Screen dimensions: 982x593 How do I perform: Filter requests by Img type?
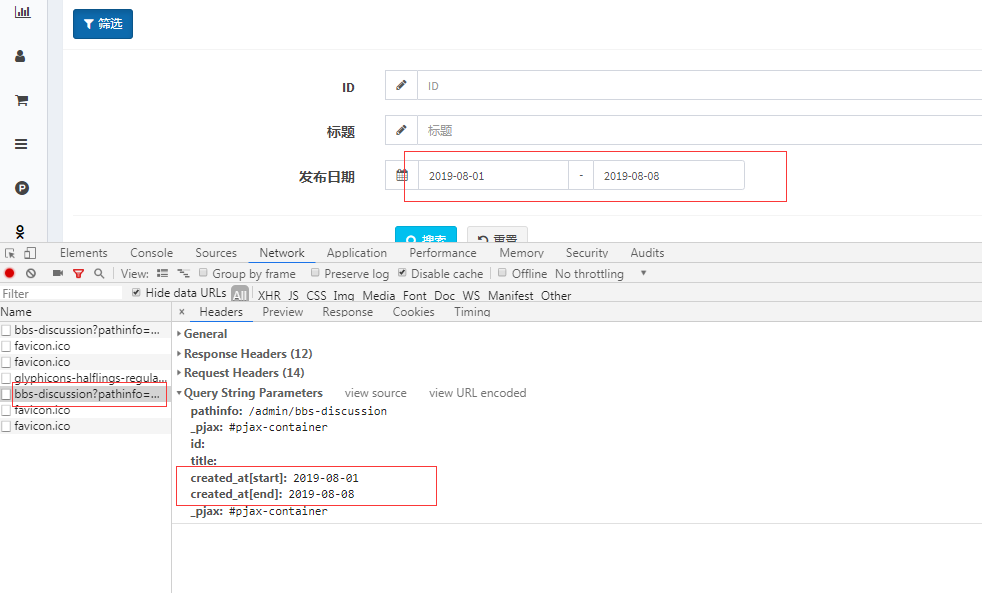click(x=344, y=295)
